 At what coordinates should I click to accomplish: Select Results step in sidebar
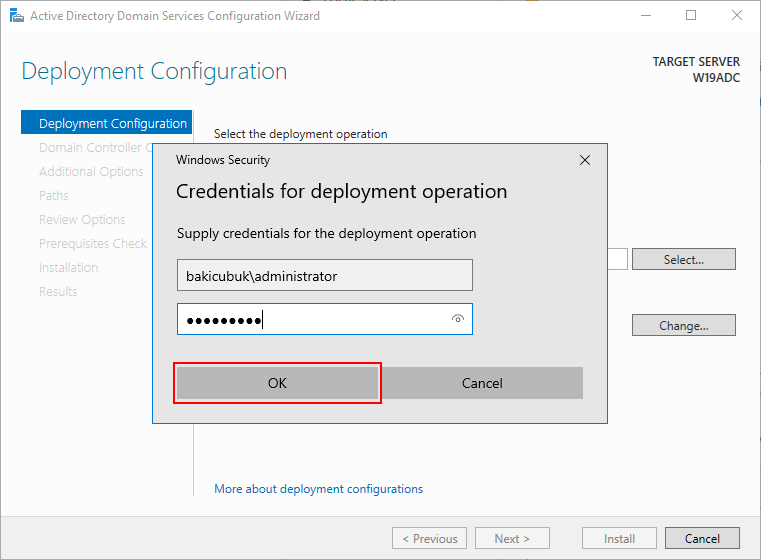(x=58, y=291)
